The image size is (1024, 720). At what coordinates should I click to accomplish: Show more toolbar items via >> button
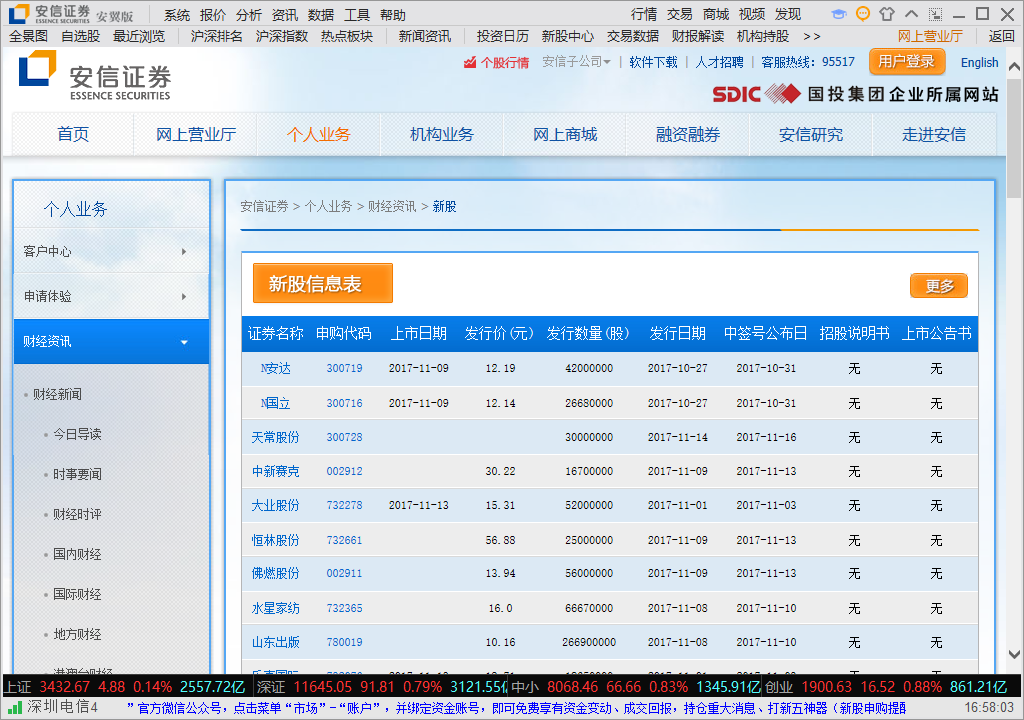coord(812,36)
